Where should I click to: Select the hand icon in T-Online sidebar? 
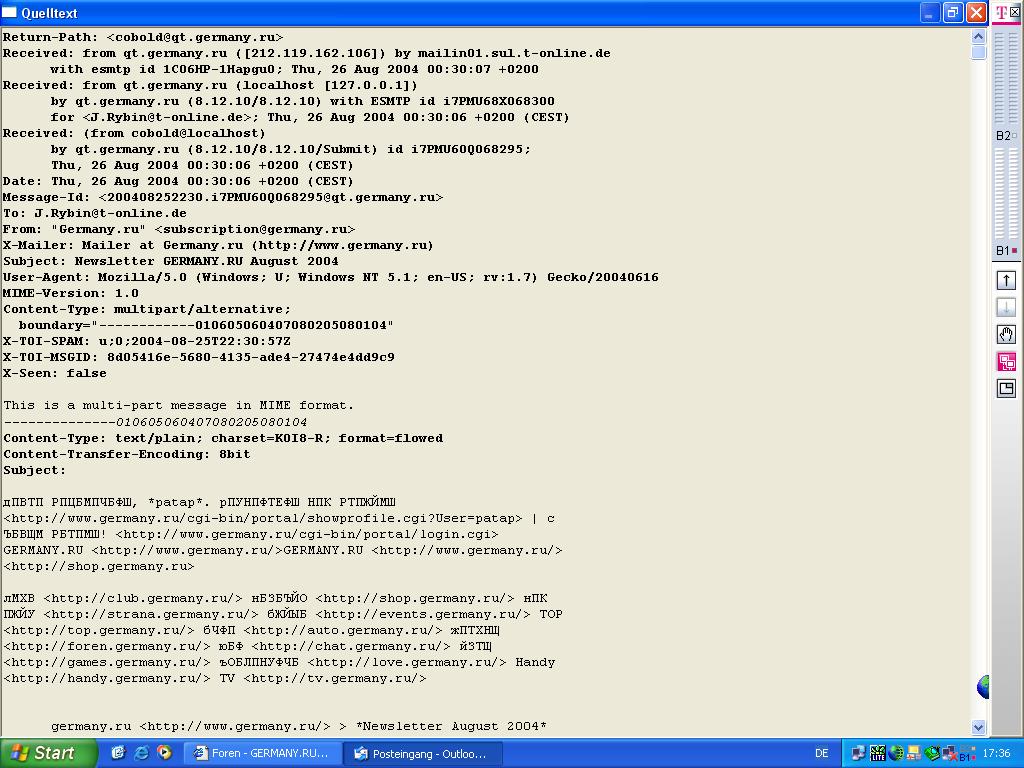pyautogui.click(x=1006, y=334)
